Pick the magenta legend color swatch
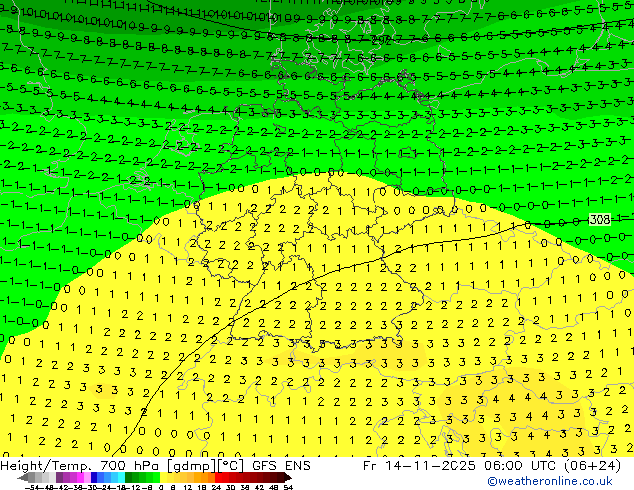This screenshot has height=490, width=634. point(80,477)
